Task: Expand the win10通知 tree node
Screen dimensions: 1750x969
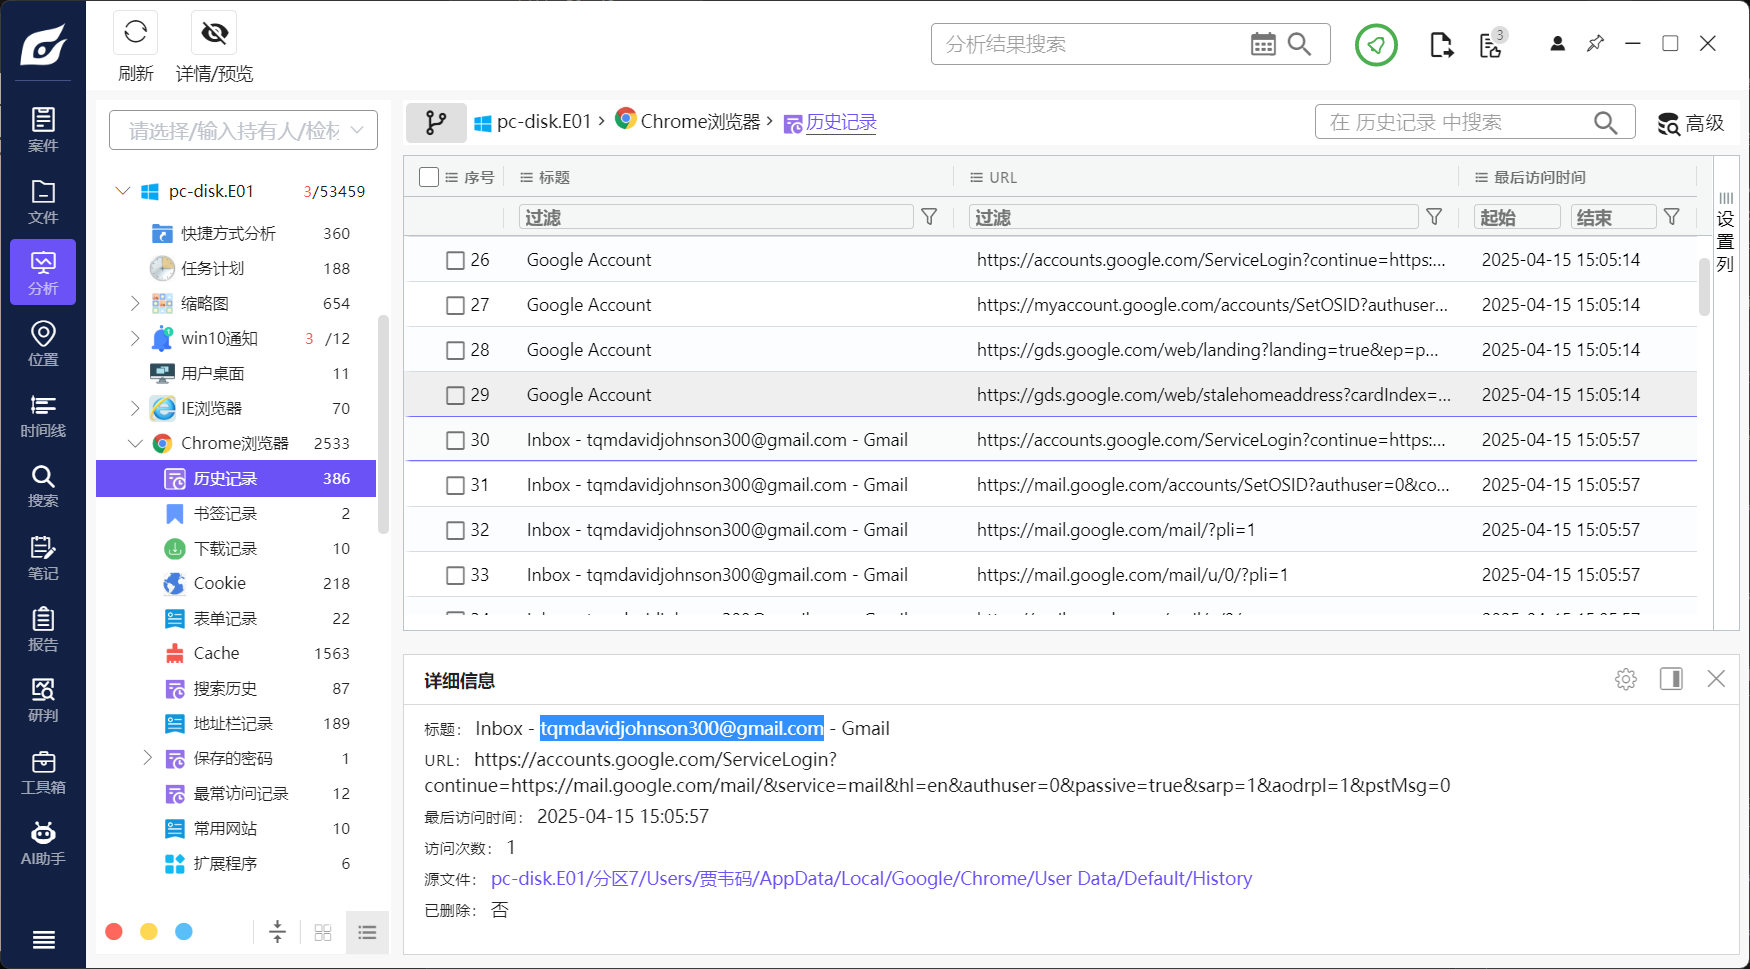Action: tap(135, 338)
